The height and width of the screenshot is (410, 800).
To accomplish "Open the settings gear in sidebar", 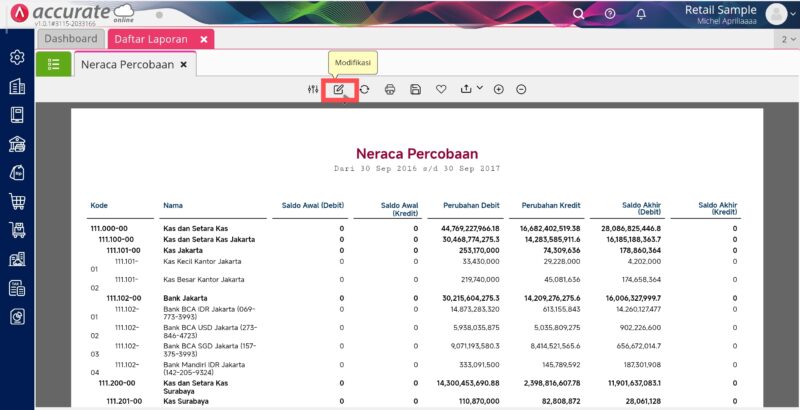I will [17, 57].
